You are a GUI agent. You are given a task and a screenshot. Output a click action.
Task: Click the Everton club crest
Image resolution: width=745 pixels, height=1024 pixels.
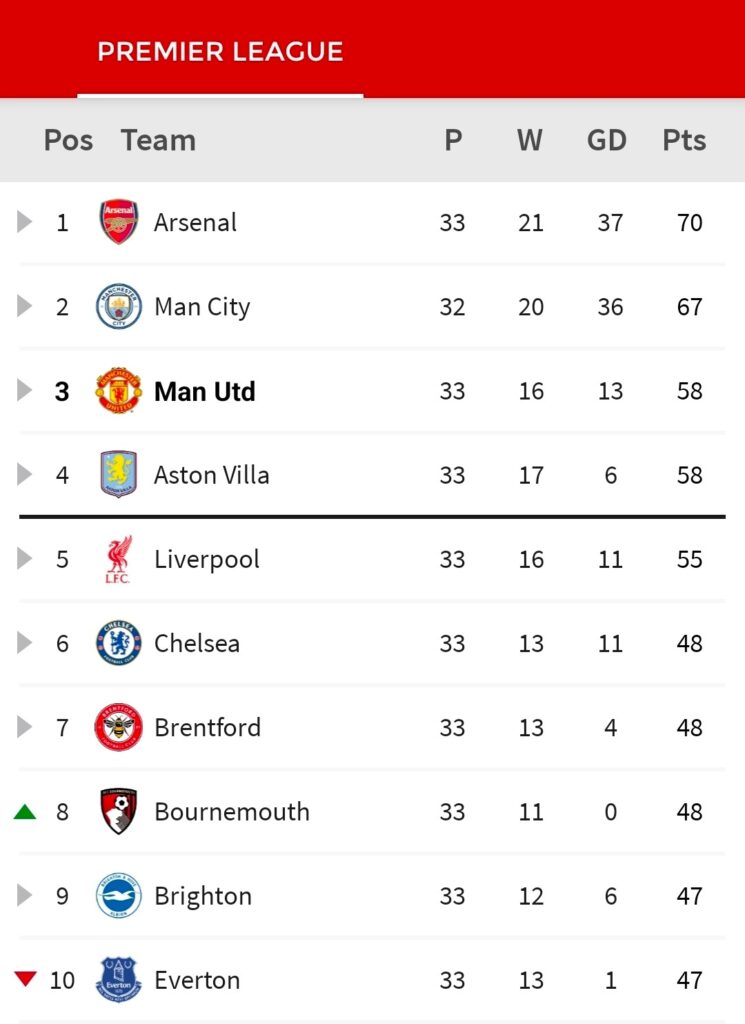(119, 980)
